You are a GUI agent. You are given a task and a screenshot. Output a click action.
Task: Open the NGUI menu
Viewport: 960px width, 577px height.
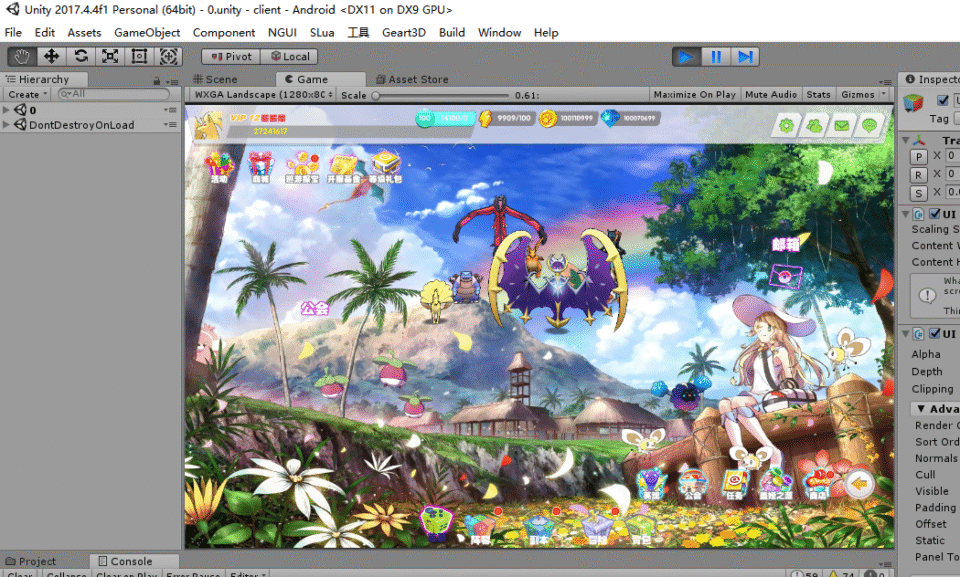(282, 32)
